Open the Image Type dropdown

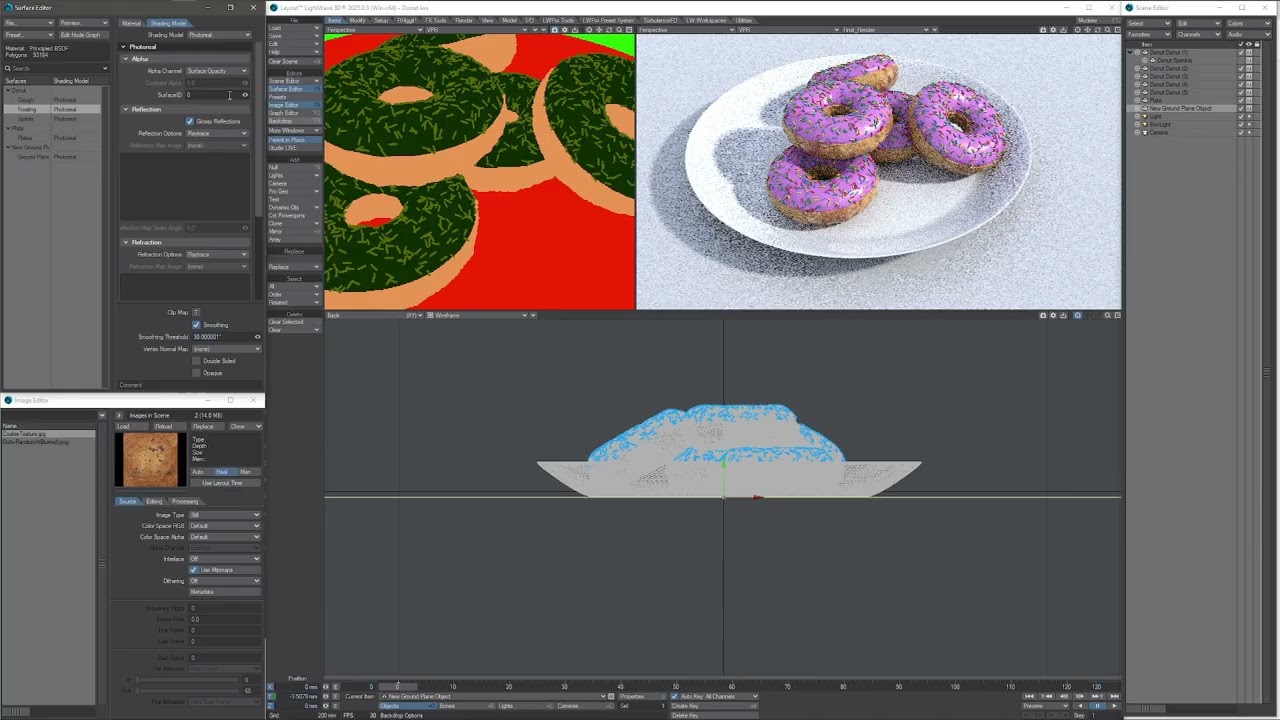[x=225, y=515]
